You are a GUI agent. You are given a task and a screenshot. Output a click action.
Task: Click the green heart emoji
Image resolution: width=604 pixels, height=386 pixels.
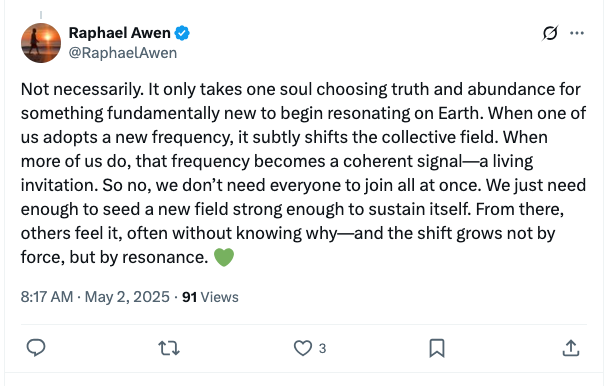pyautogui.click(x=224, y=257)
